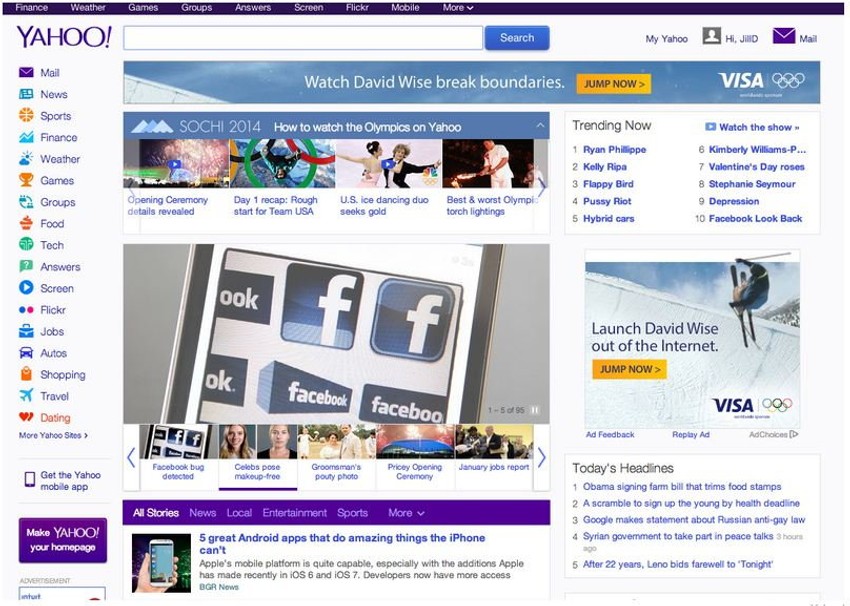Go to next story thumbnails

point(542,458)
